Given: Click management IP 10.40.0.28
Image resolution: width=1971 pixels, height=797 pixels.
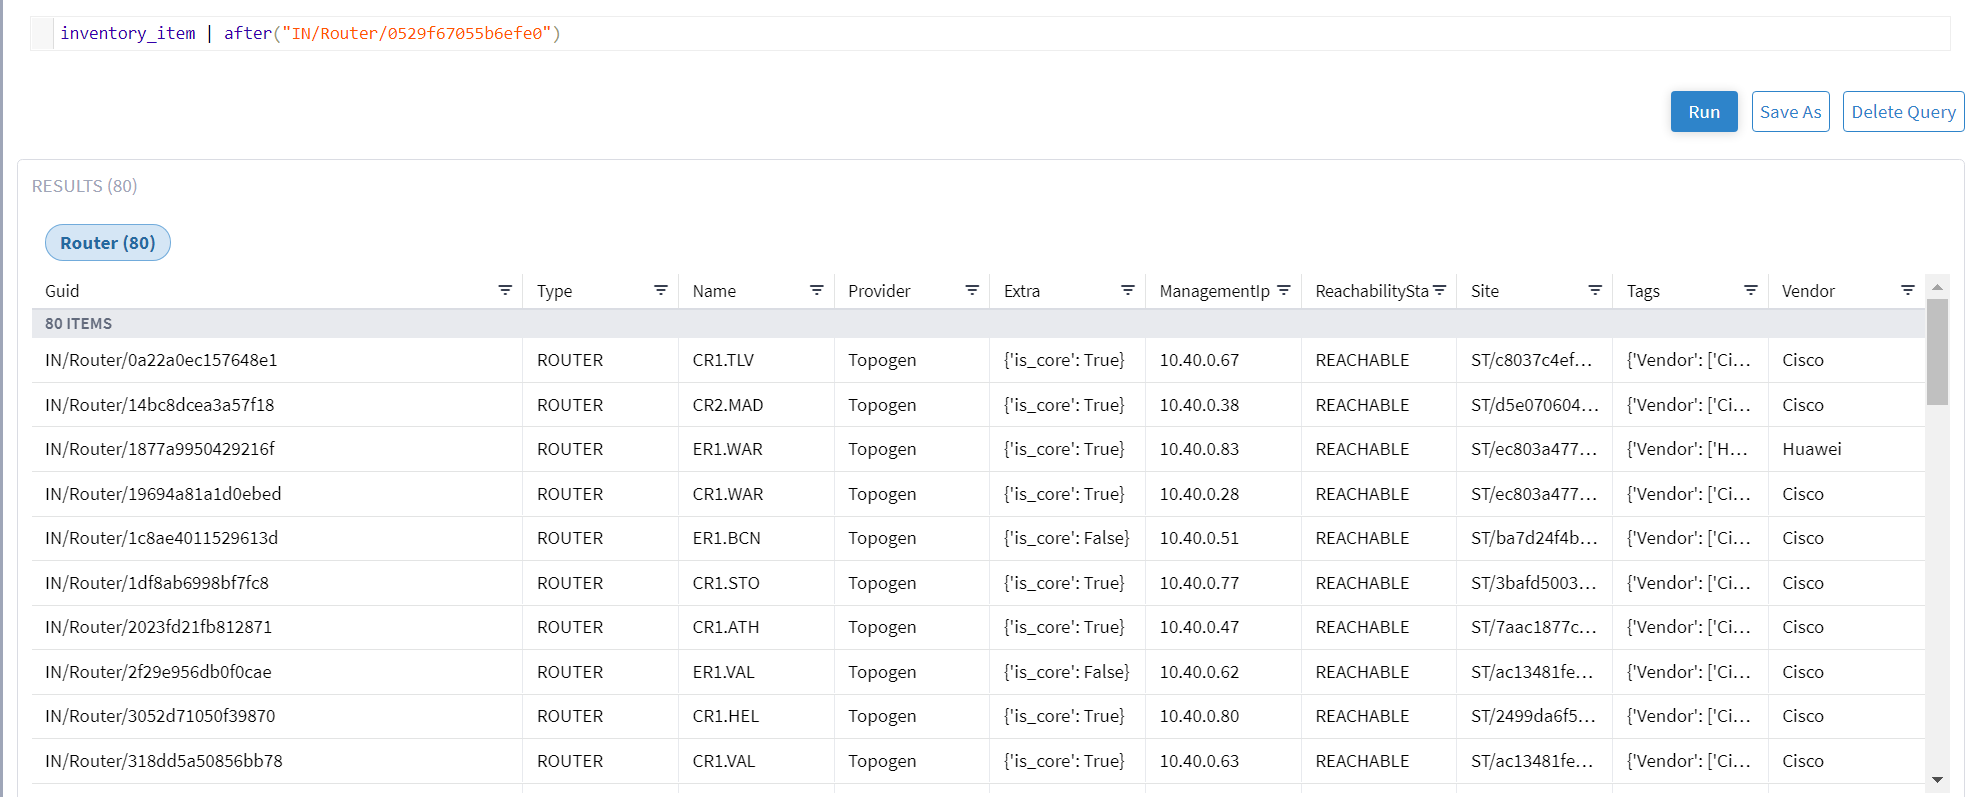Looking at the screenshot, I should click(1199, 494).
